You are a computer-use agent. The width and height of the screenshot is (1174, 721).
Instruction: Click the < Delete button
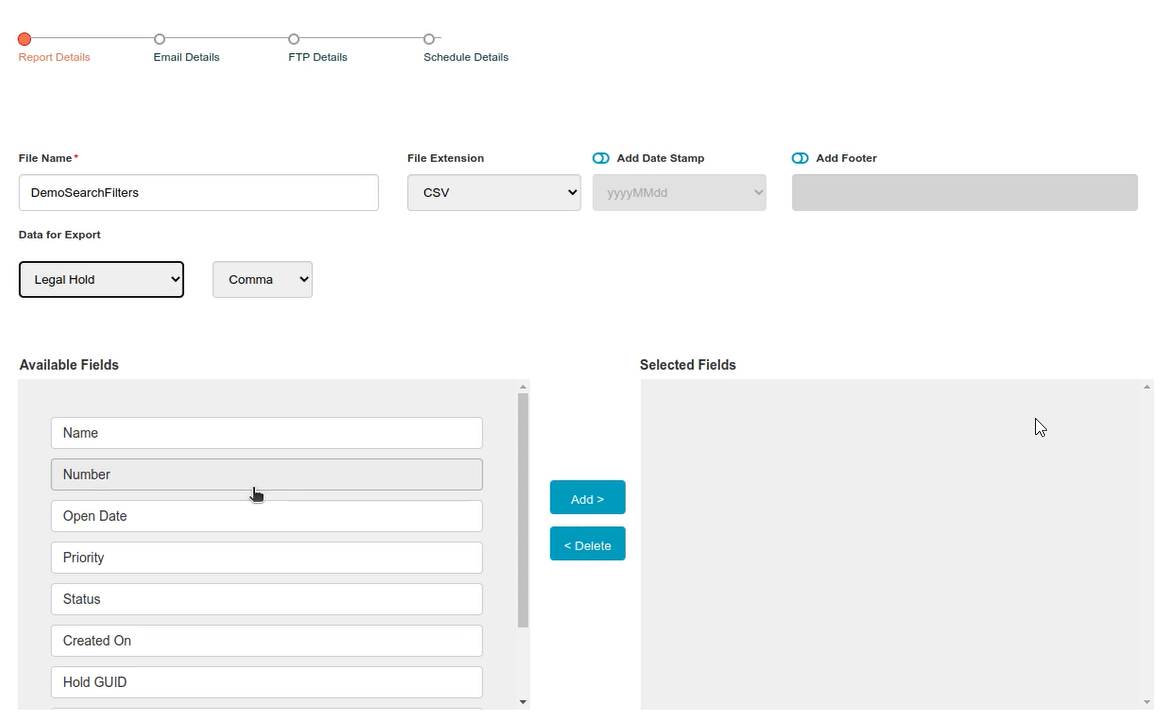pos(588,544)
